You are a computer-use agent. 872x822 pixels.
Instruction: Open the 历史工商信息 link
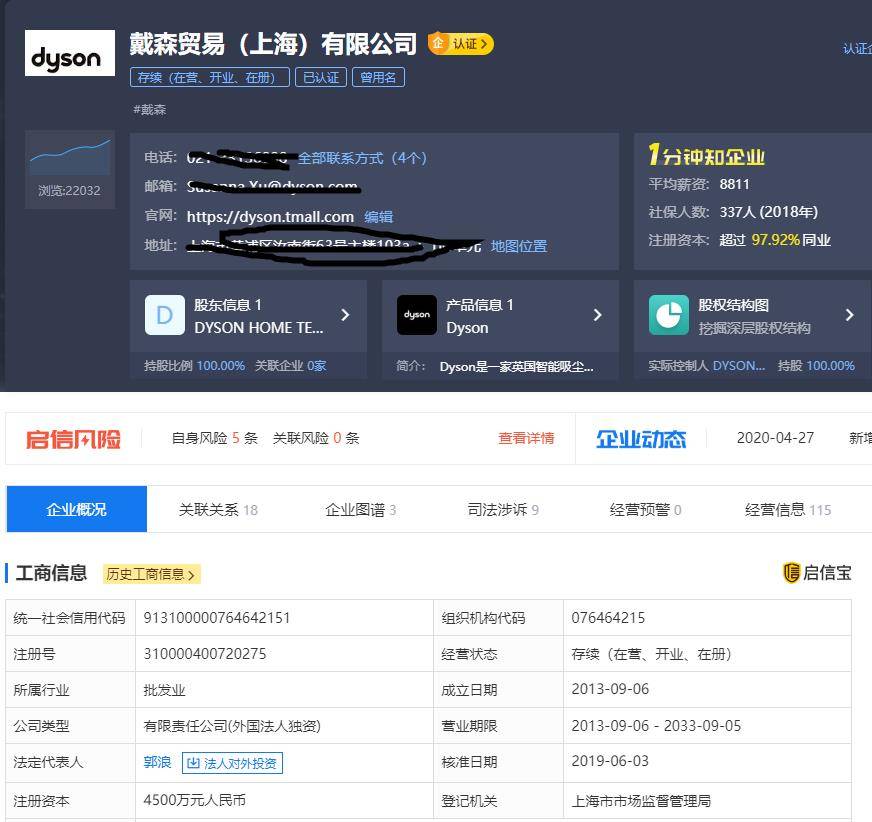point(151,574)
